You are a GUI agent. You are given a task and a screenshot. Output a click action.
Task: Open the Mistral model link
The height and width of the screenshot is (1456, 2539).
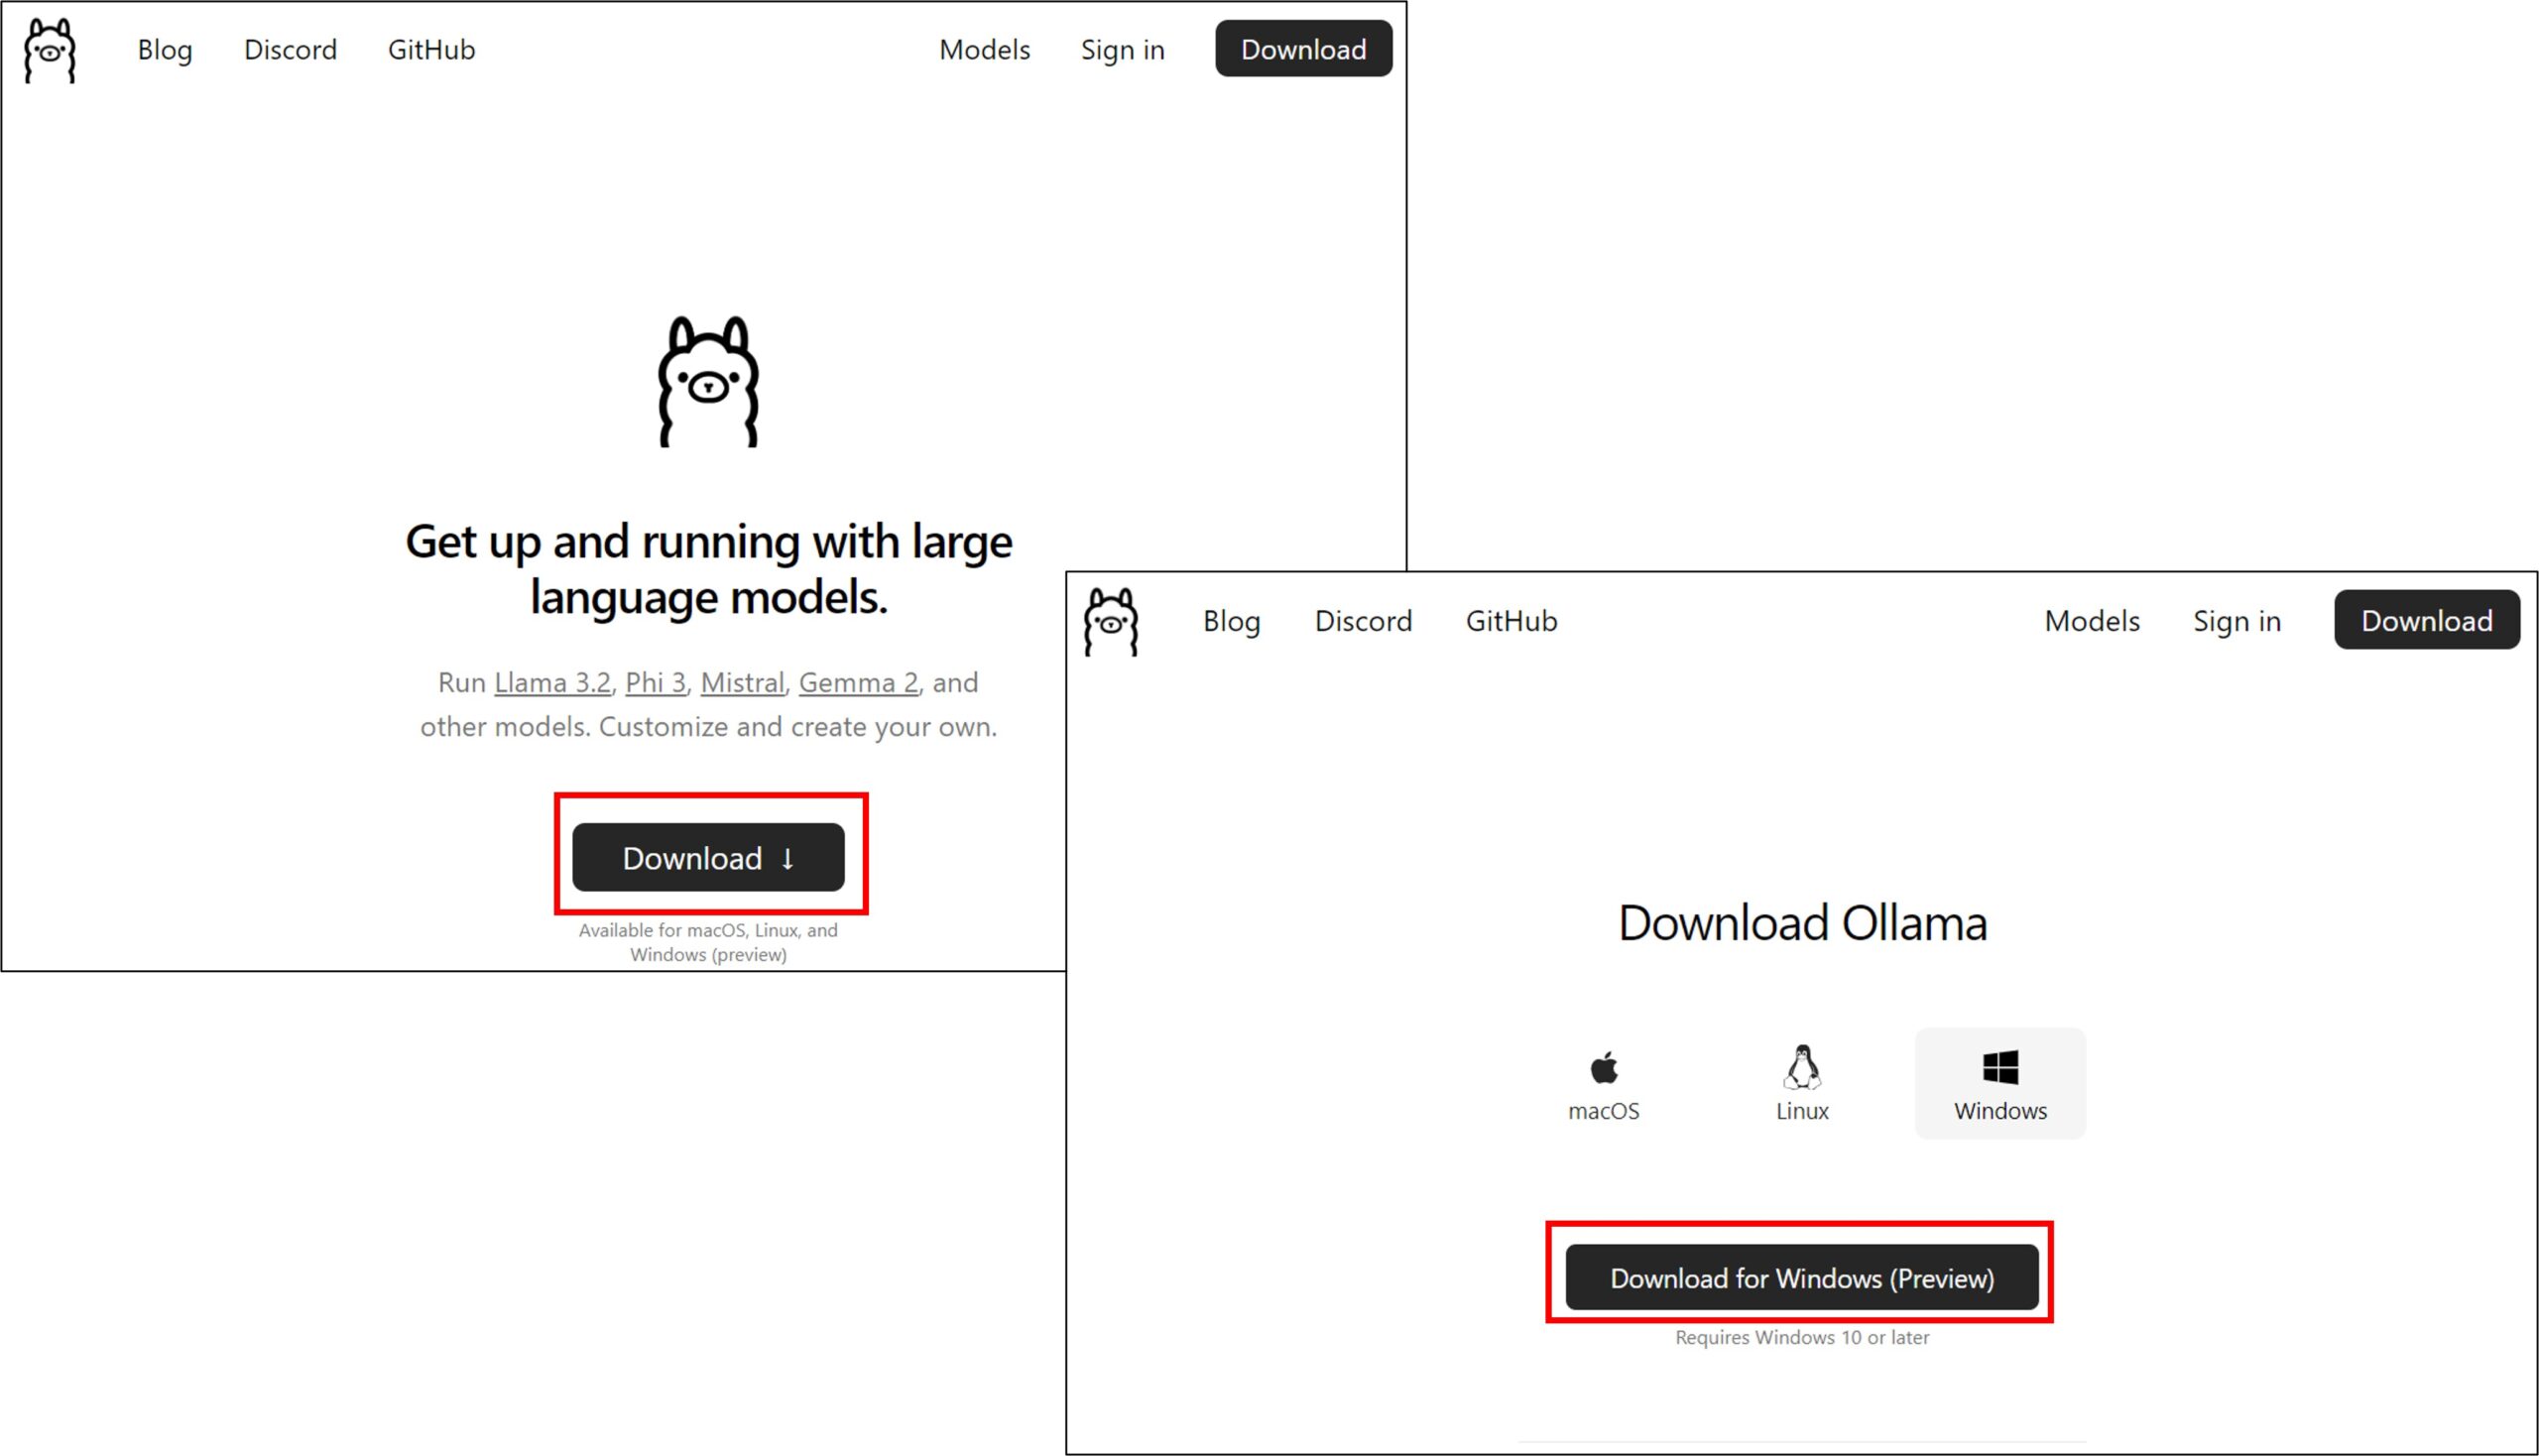tap(742, 683)
